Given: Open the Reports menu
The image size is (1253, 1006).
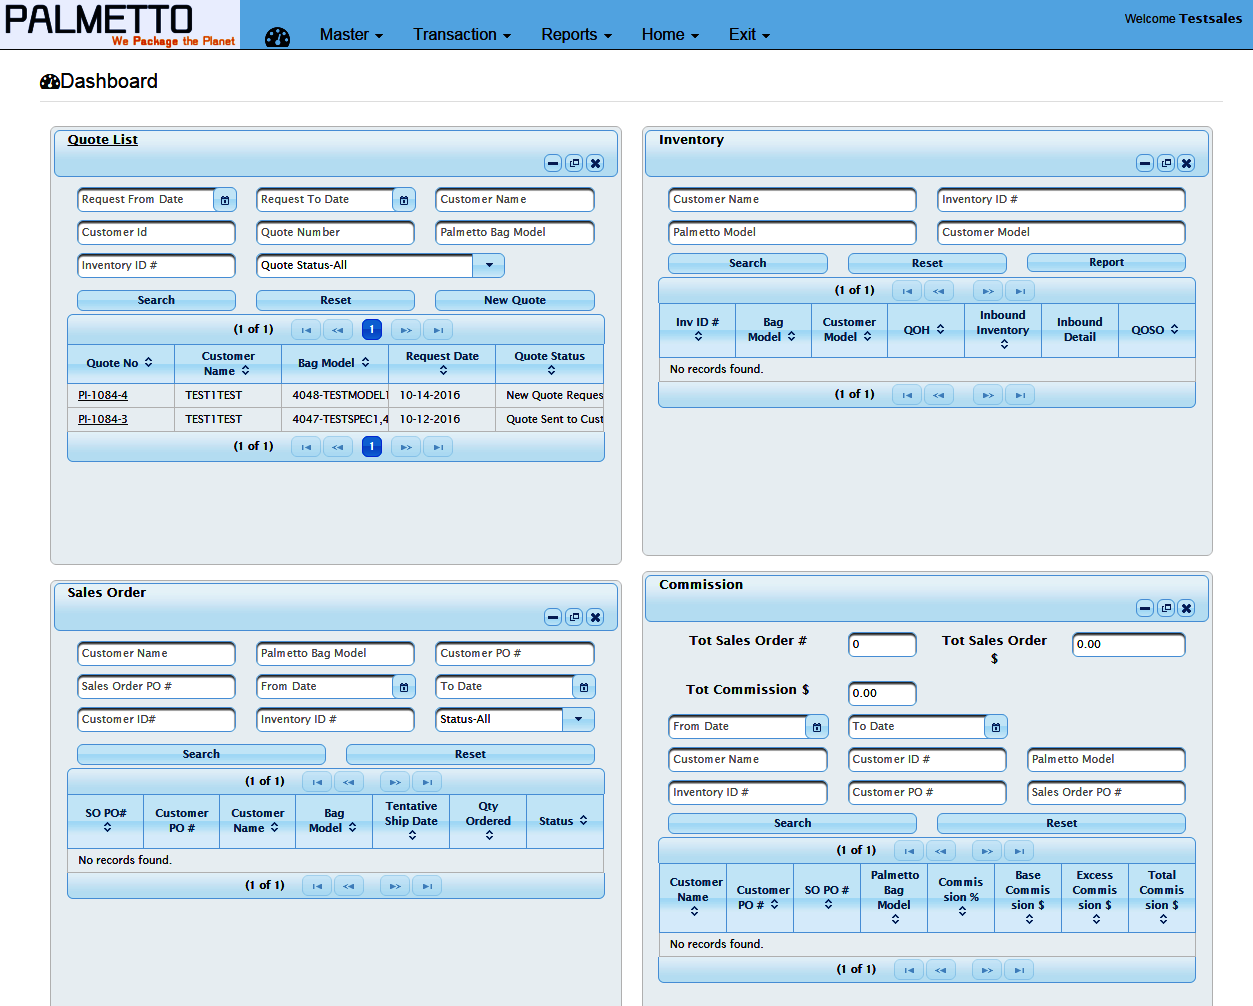Looking at the screenshot, I should point(576,35).
